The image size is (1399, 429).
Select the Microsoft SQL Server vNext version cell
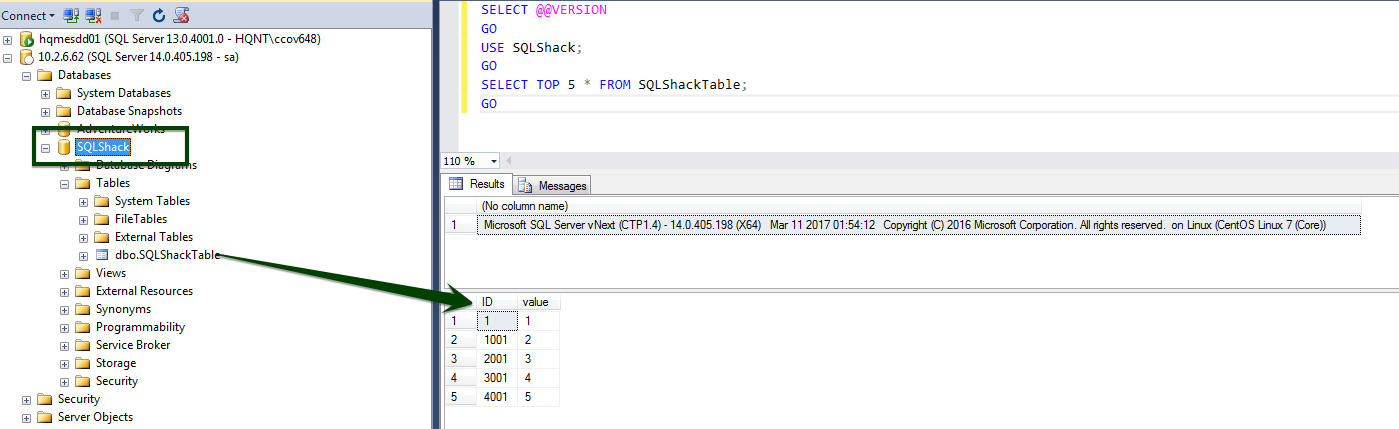pyautogui.click(x=919, y=225)
